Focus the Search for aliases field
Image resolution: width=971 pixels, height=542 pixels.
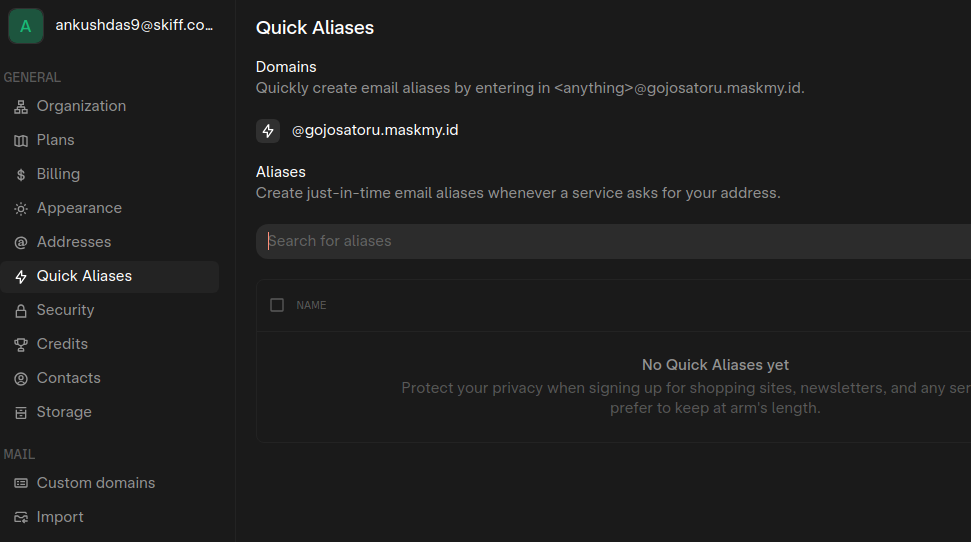(600, 241)
